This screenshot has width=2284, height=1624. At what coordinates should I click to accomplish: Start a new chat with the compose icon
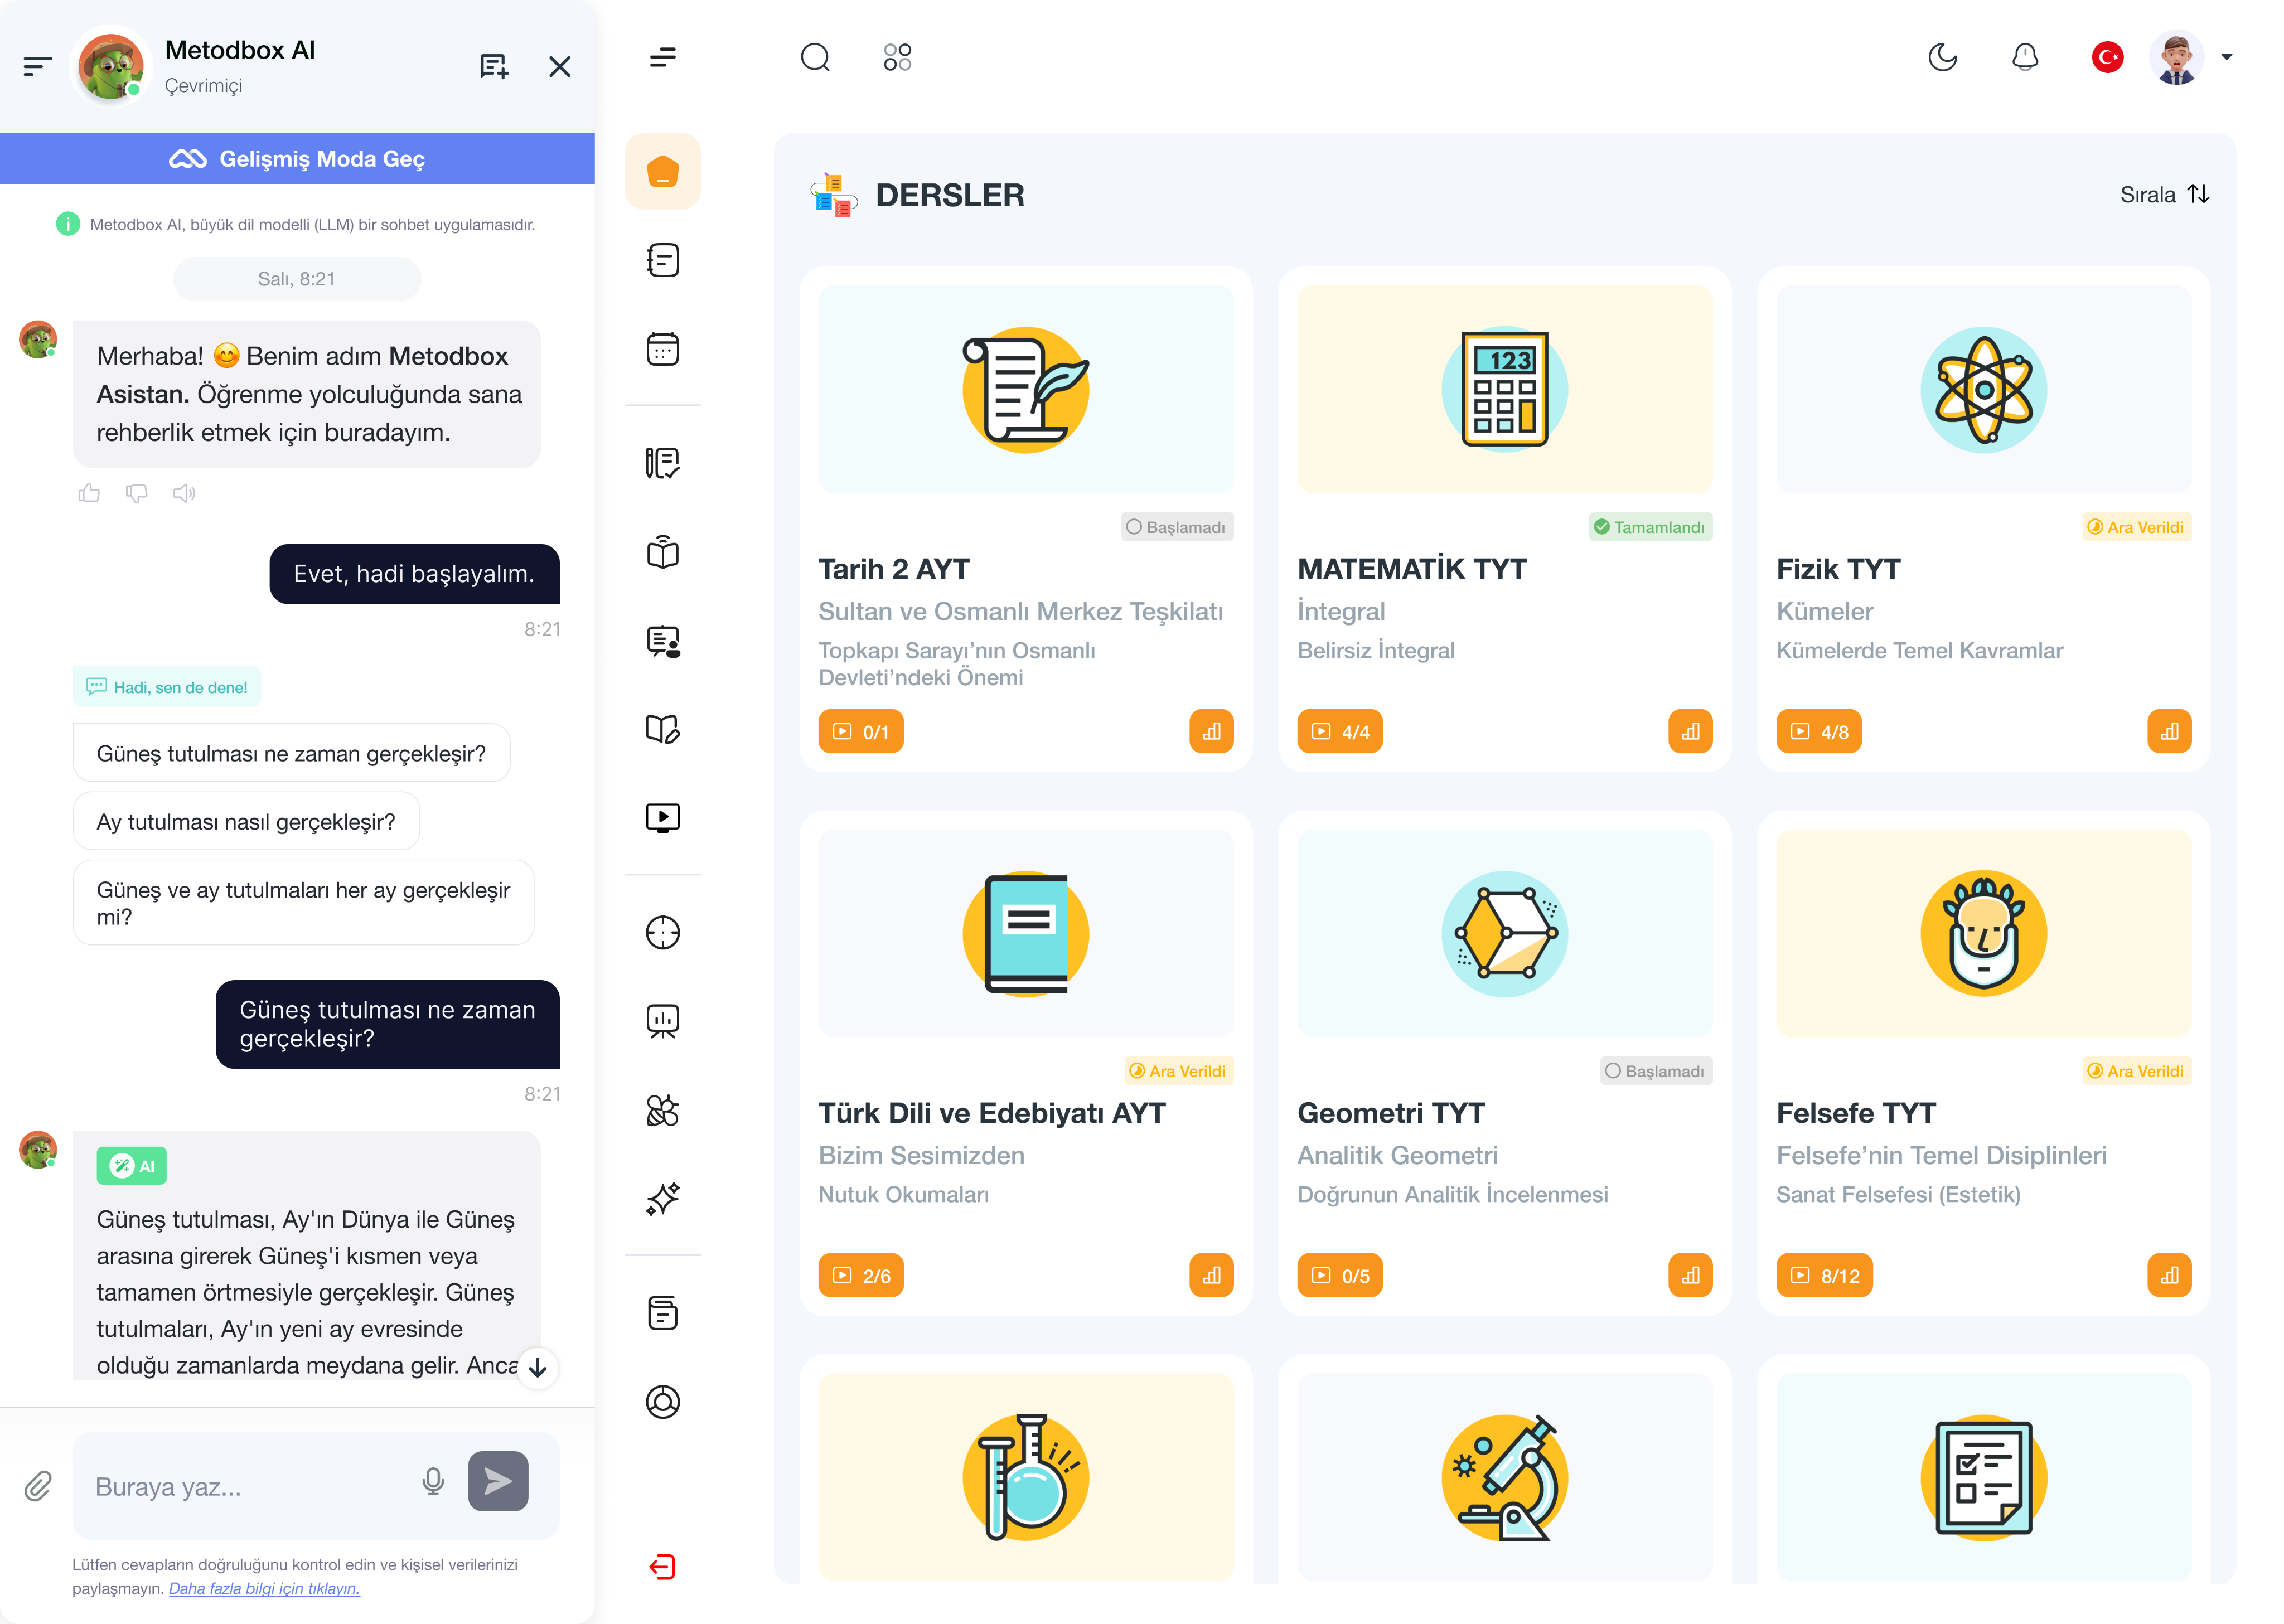(x=494, y=67)
